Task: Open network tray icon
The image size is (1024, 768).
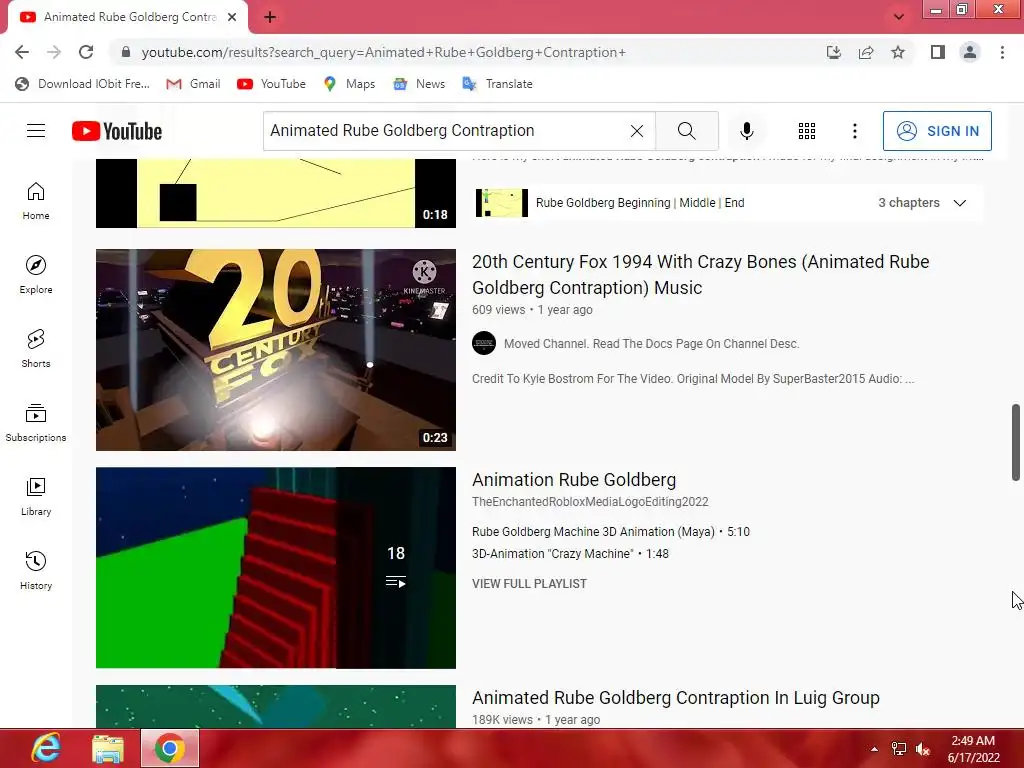Action: tap(899, 749)
